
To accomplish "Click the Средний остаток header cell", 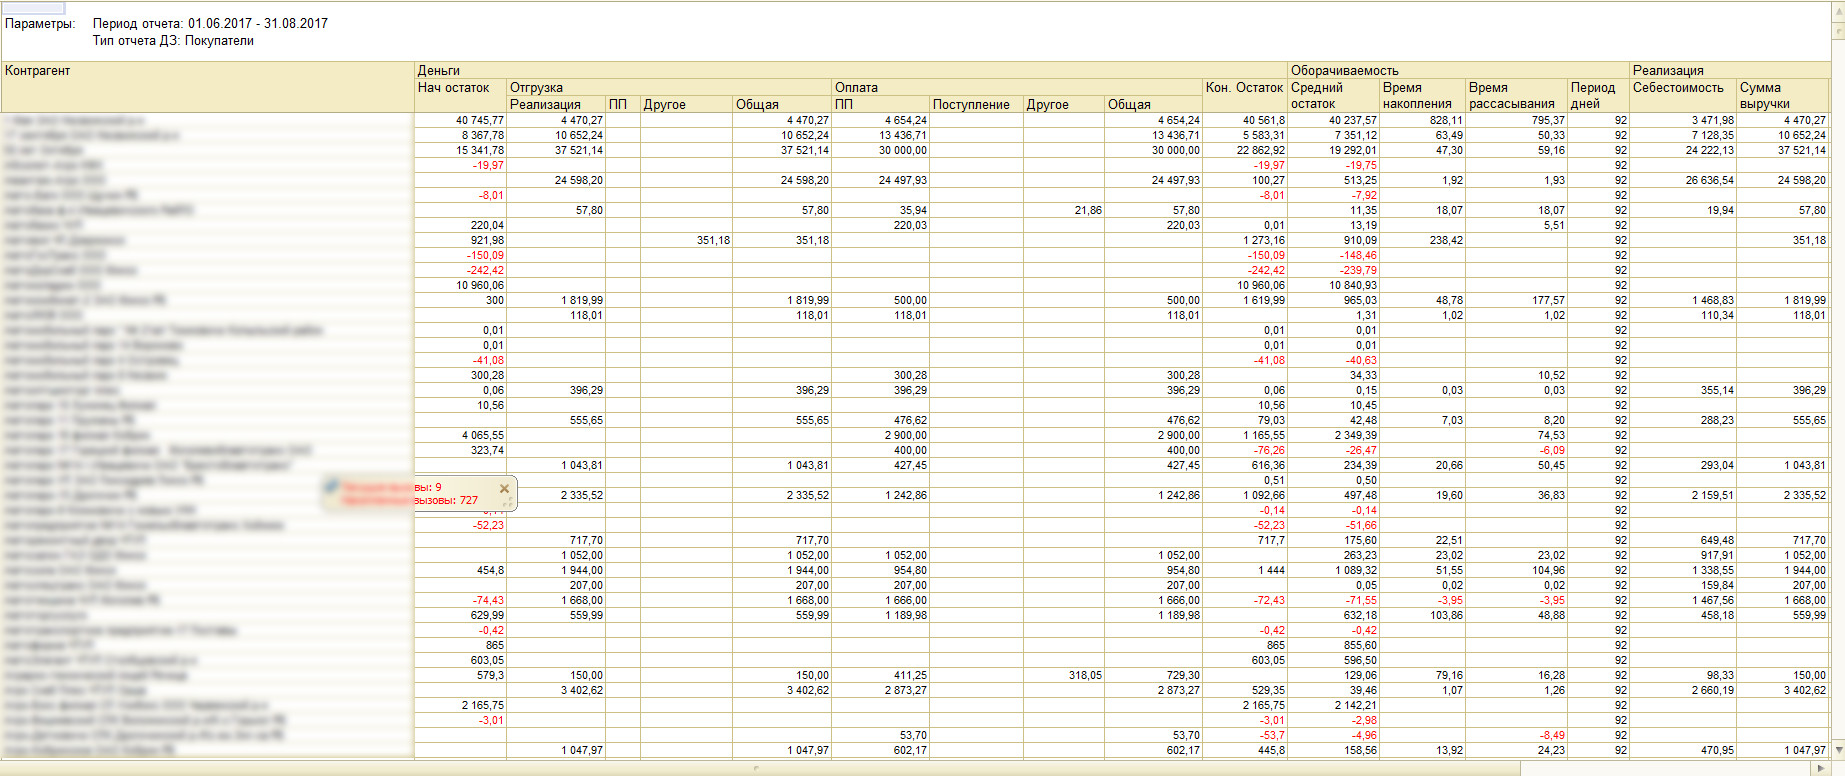I will tap(1332, 95).
